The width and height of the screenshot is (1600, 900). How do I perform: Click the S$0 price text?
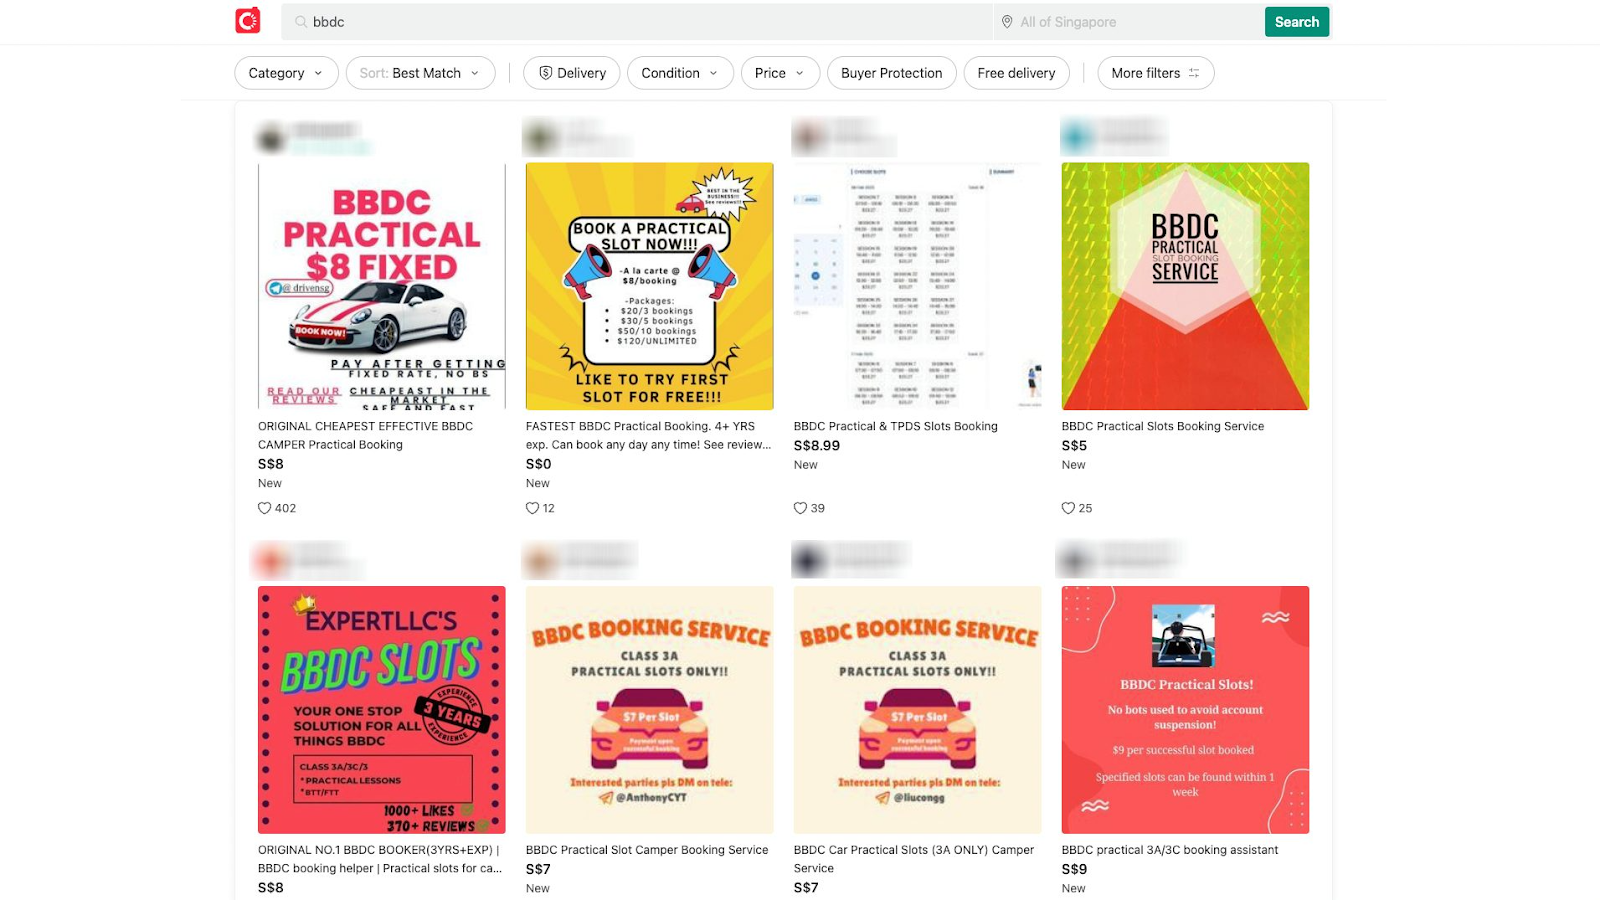pyautogui.click(x=539, y=464)
